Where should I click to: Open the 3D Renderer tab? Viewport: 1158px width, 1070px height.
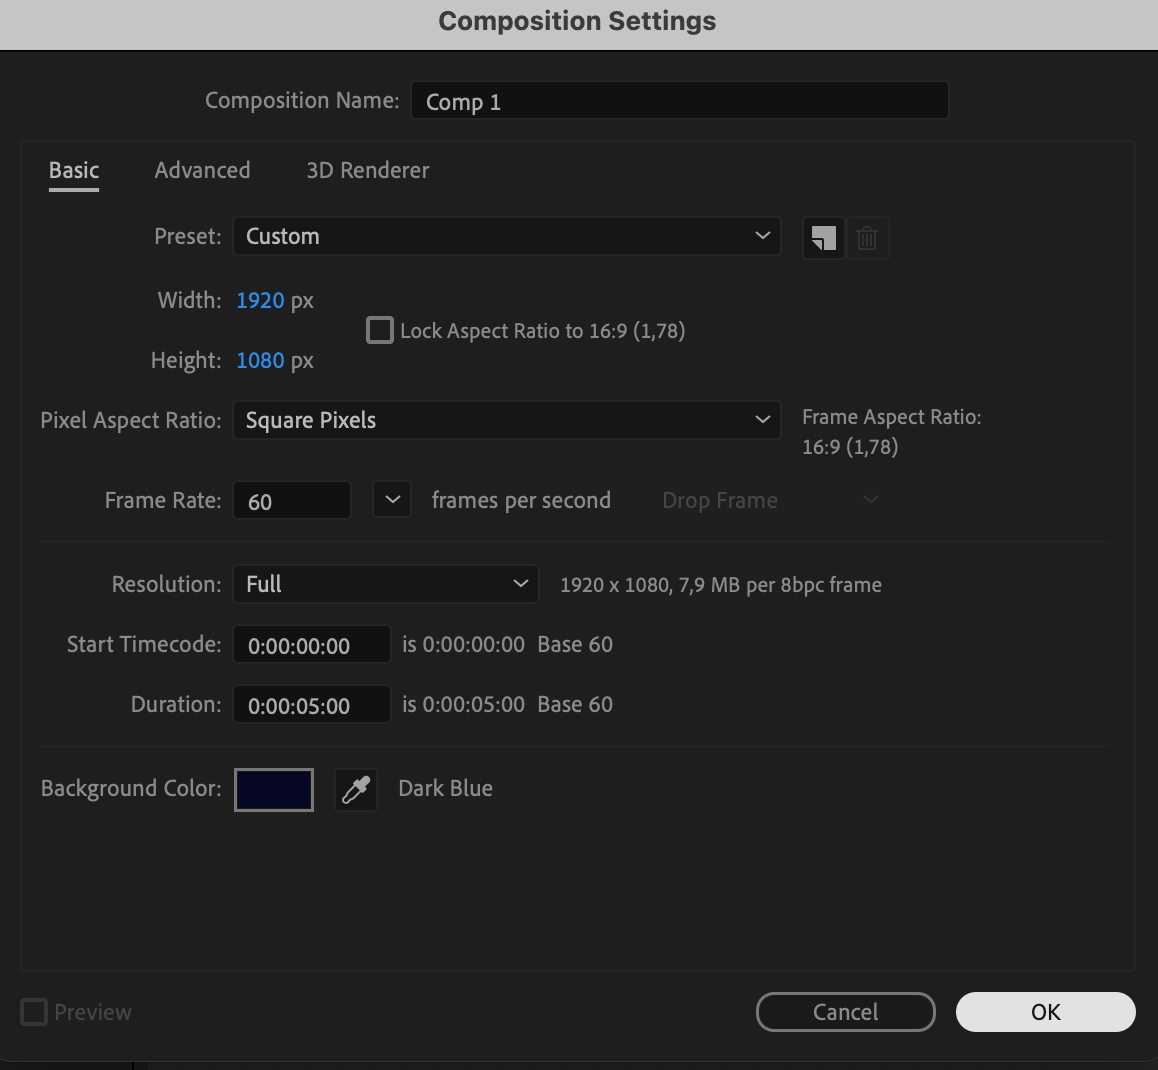(x=367, y=170)
